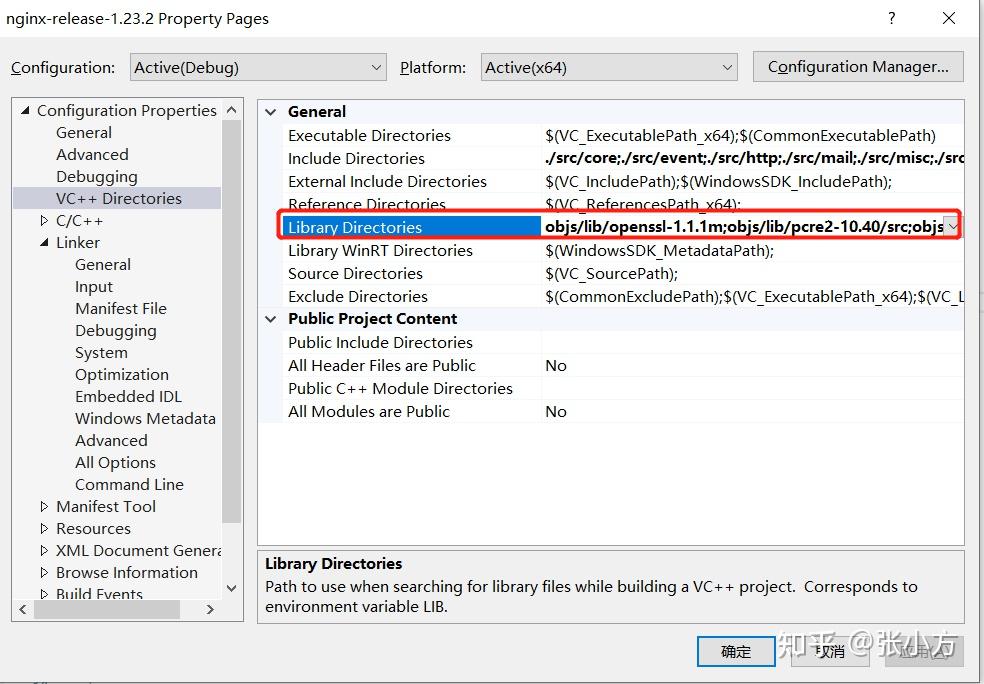Expand the Browse Information node
Viewport: 984px width, 684px height.
pyautogui.click(x=43, y=572)
